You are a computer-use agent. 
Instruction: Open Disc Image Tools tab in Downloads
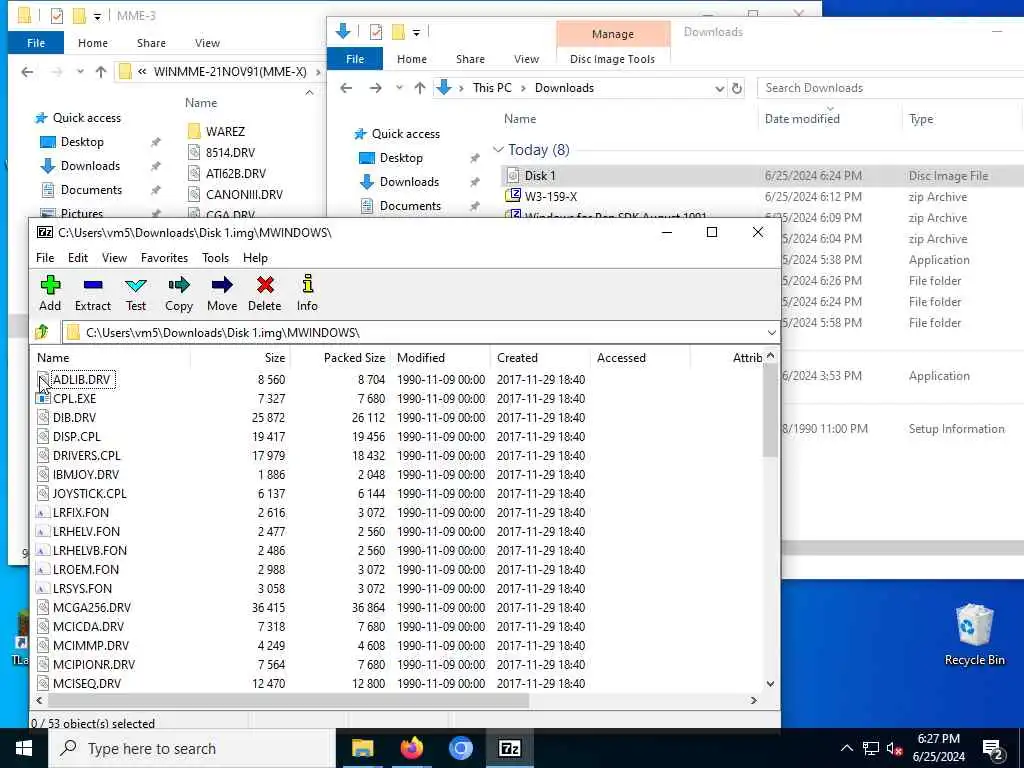click(612, 59)
